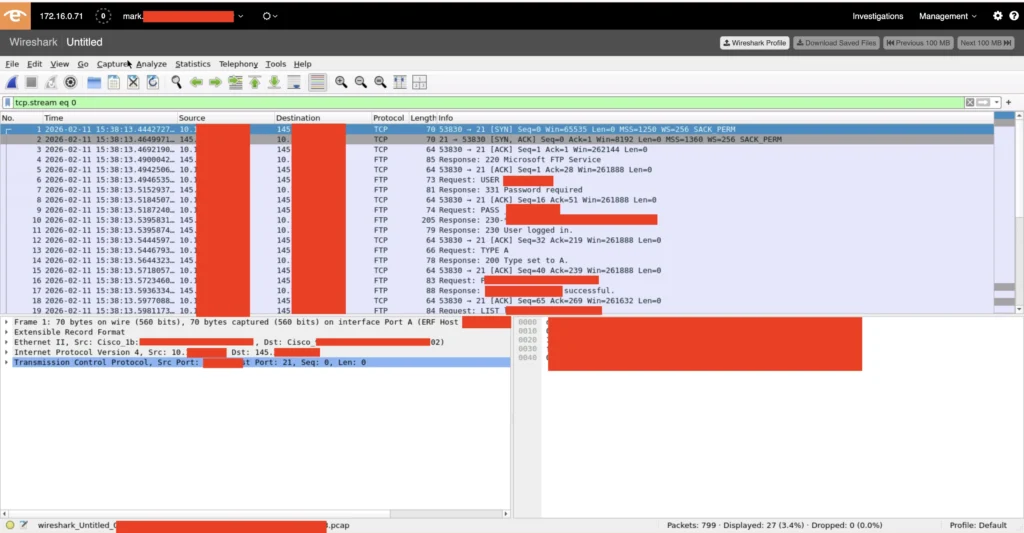
Task: Open the View menu
Action: click(x=59, y=64)
